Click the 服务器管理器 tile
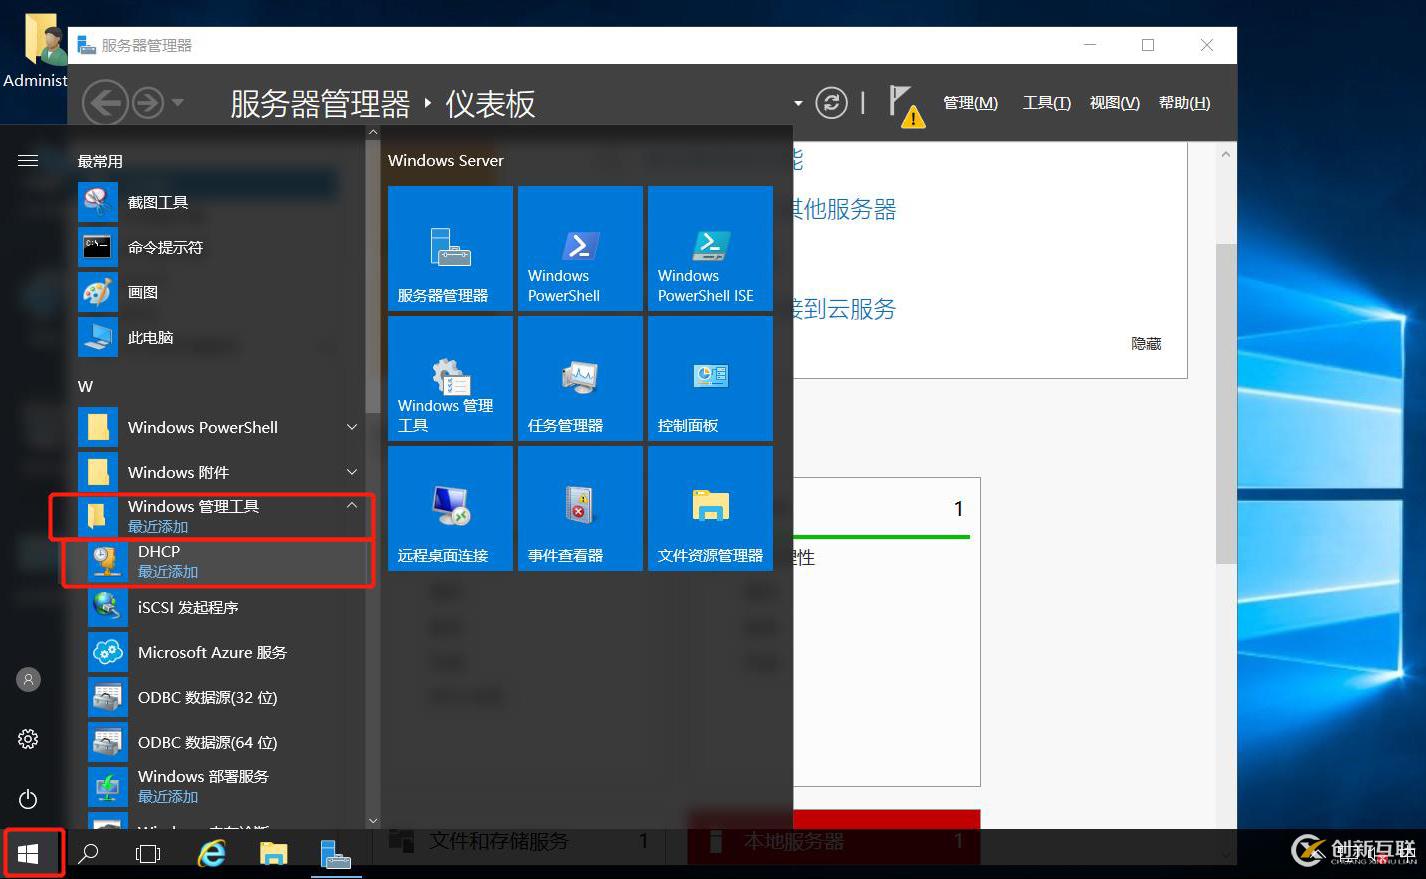This screenshot has width=1426, height=879. pos(450,248)
